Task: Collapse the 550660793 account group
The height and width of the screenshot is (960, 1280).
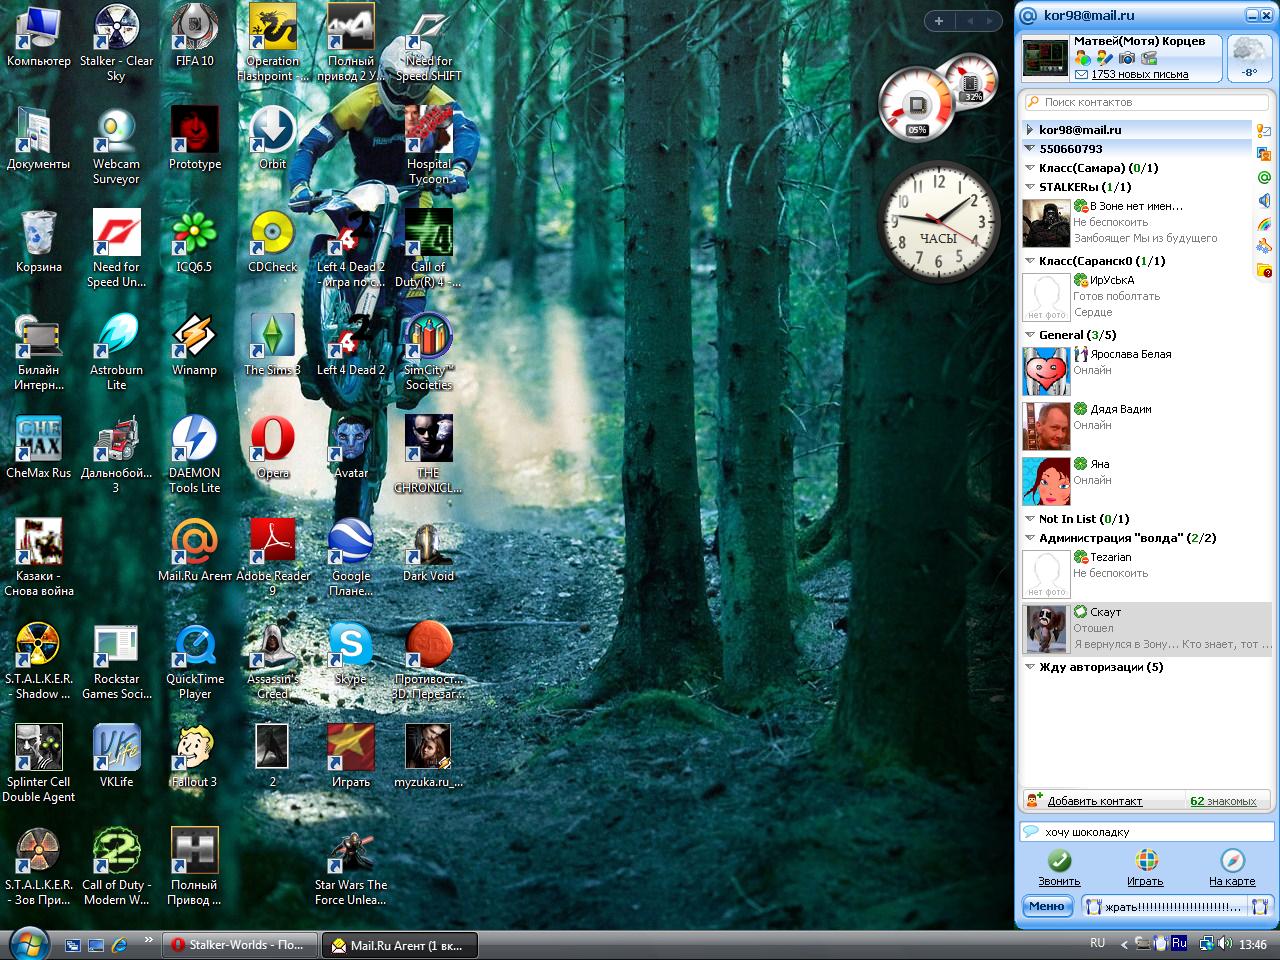Action: pyautogui.click(x=1029, y=149)
